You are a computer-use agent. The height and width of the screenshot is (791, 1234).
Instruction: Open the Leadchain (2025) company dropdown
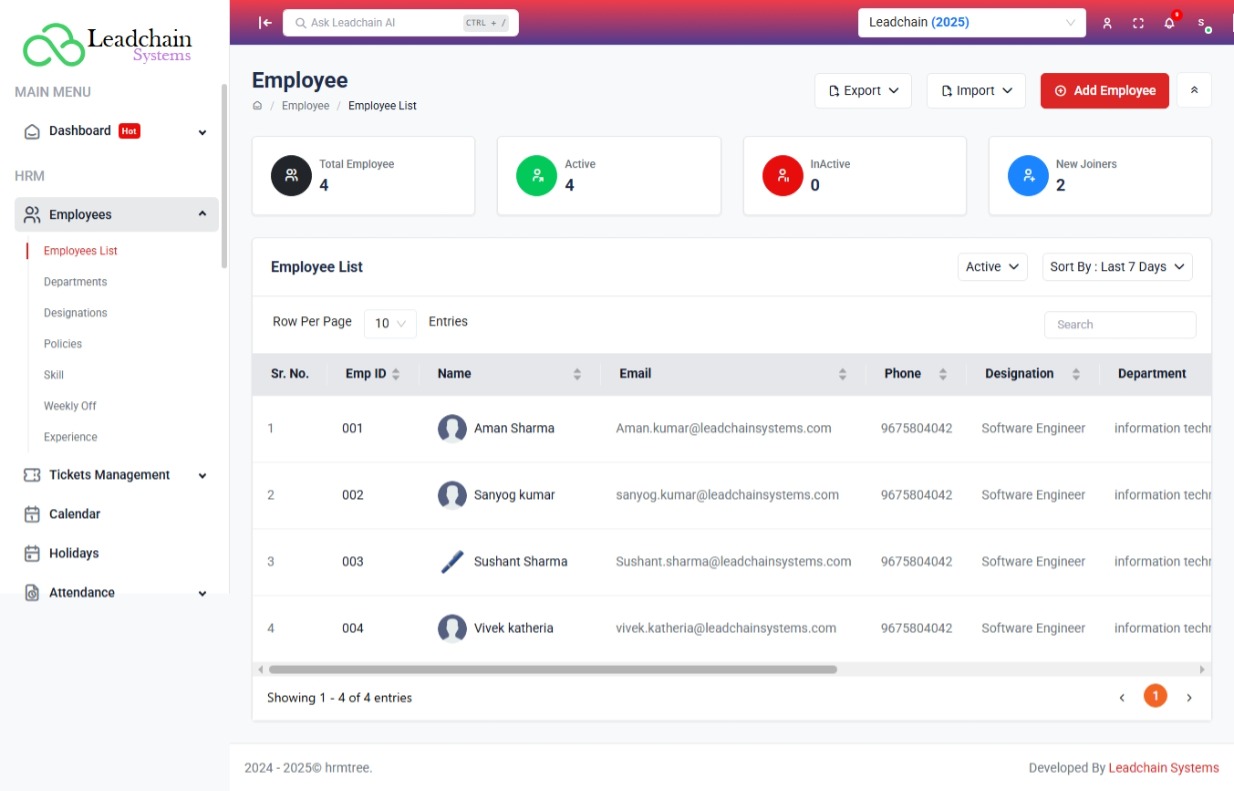pyautogui.click(x=971, y=23)
